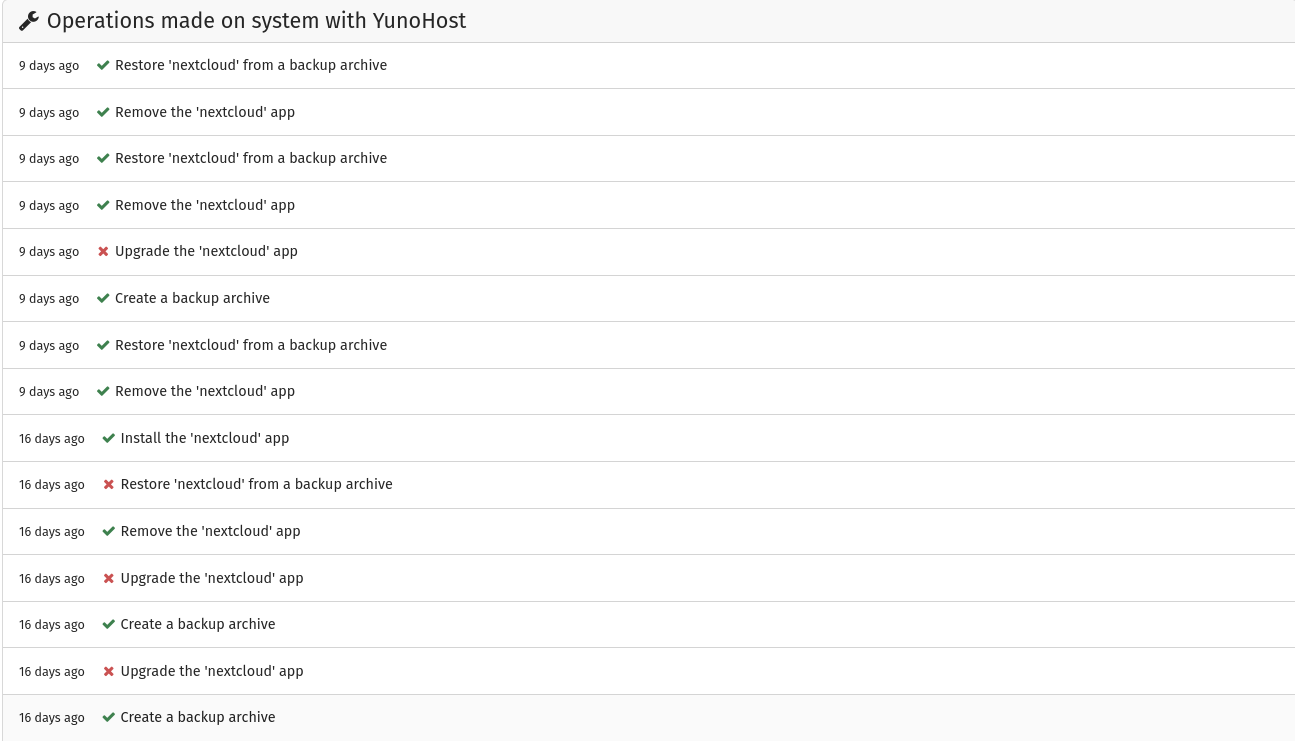Click checkmark beside 9-days-ago Create a backup archive
The width and height of the screenshot is (1295, 741).
pyautogui.click(x=103, y=298)
